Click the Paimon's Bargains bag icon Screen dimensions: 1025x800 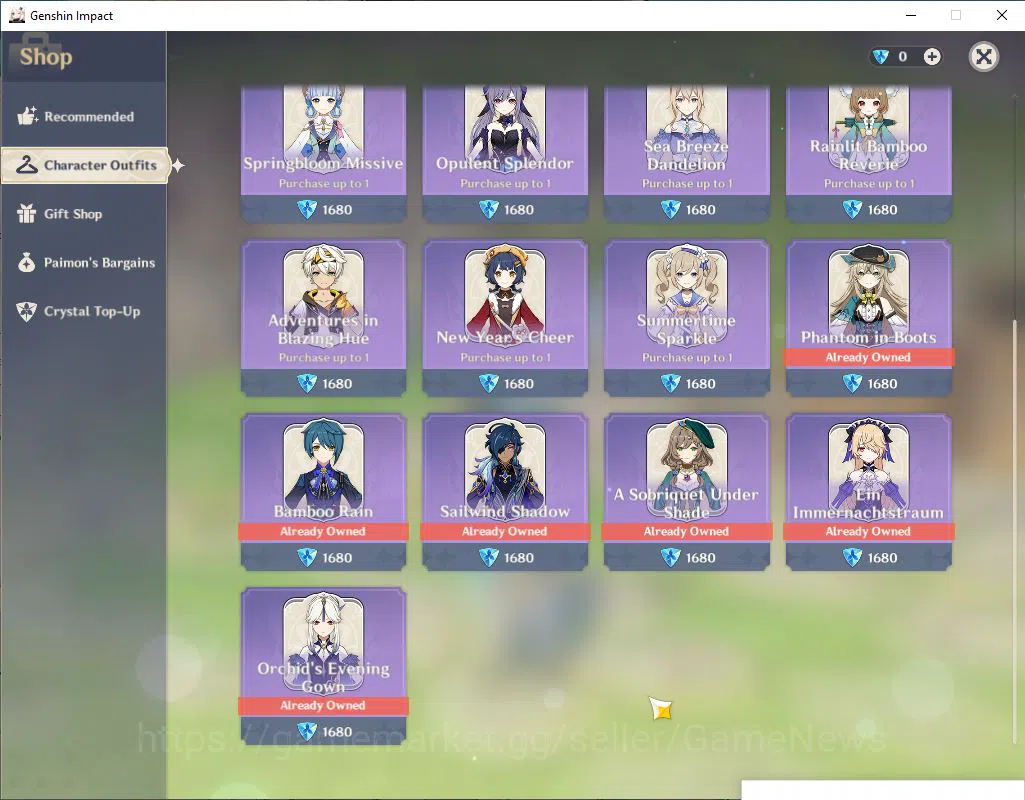[26, 262]
